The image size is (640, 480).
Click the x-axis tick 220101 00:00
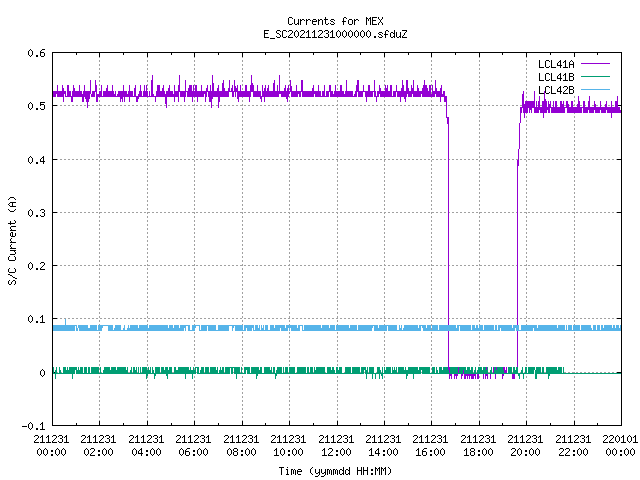pyautogui.click(x=620, y=446)
